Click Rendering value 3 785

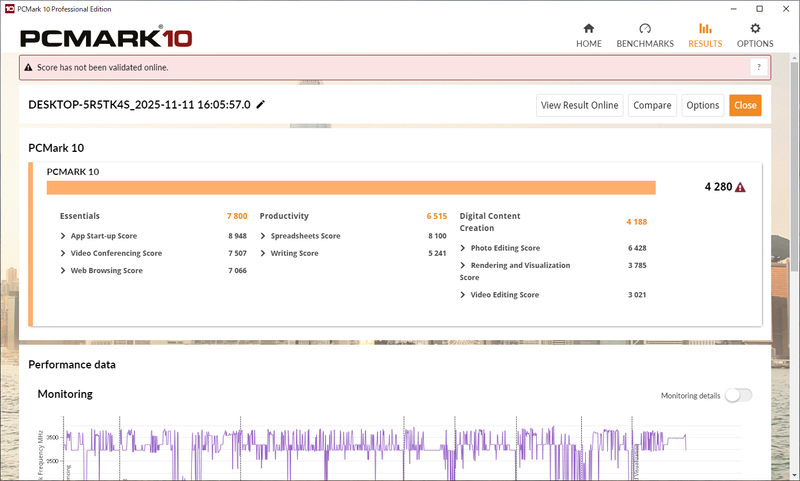point(637,265)
